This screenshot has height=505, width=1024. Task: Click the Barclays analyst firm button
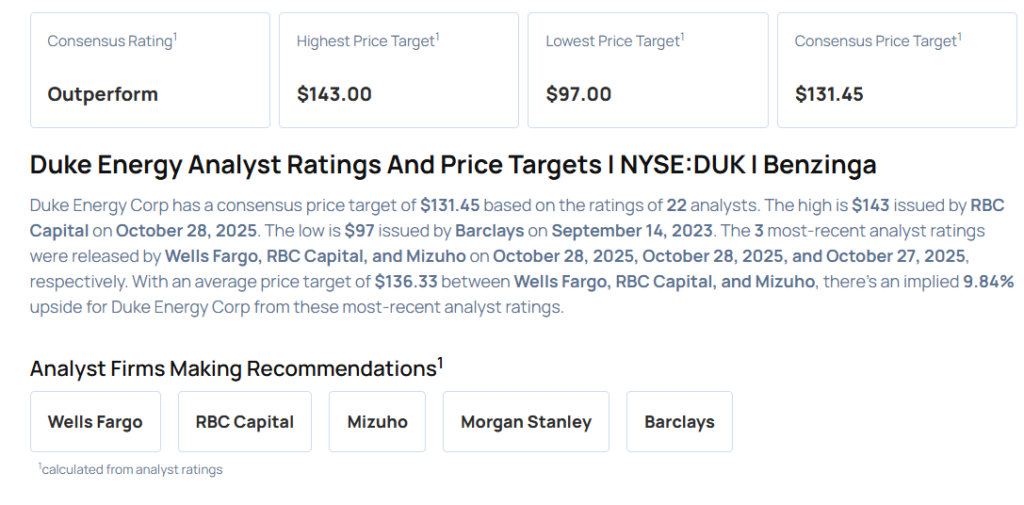tap(679, 422)
